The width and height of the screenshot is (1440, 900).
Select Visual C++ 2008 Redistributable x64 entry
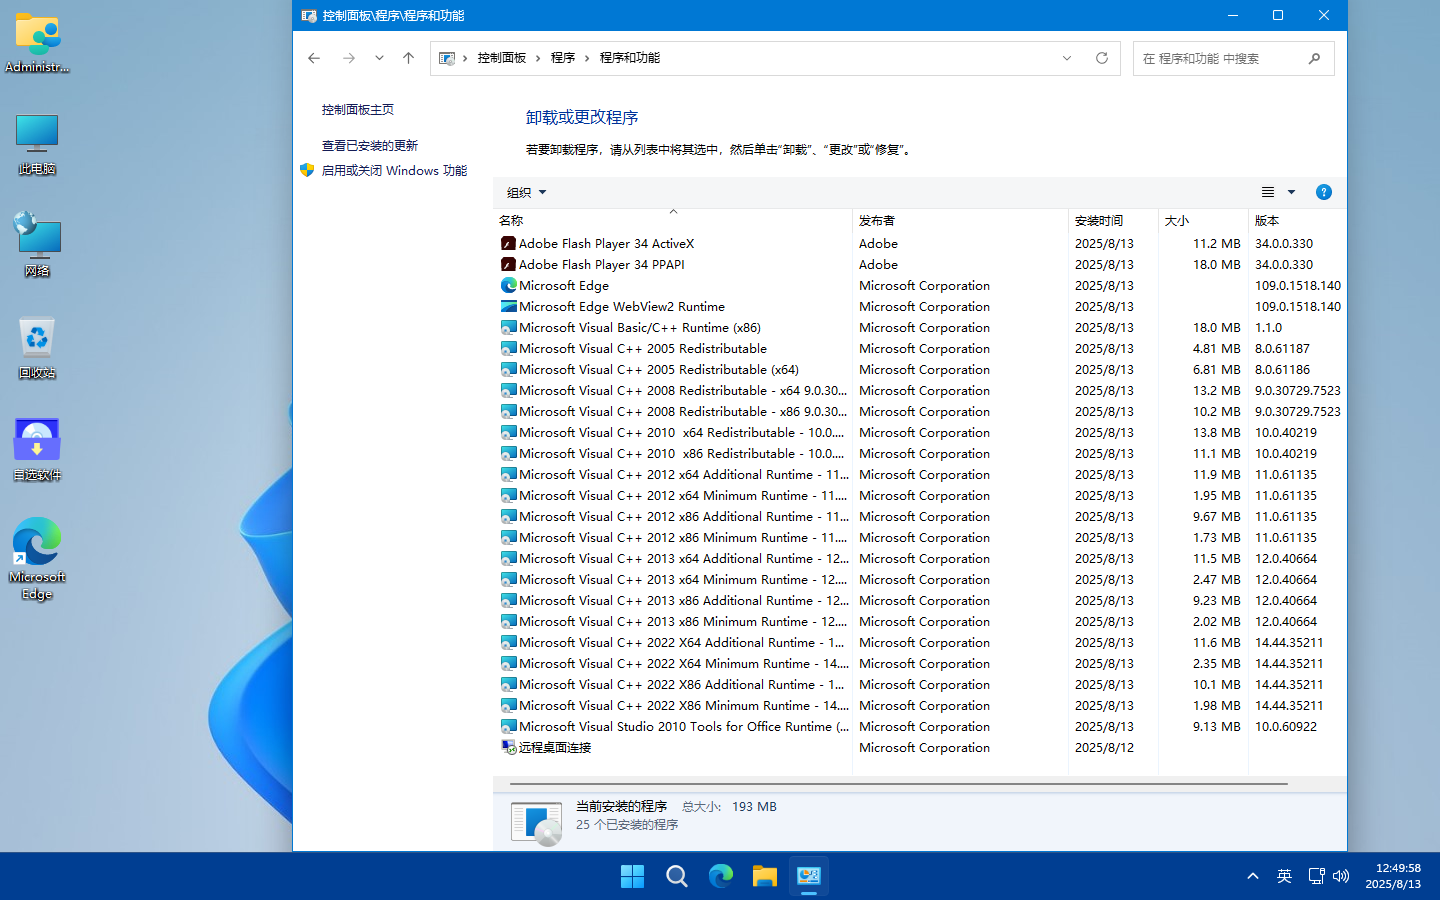point(920,391)
